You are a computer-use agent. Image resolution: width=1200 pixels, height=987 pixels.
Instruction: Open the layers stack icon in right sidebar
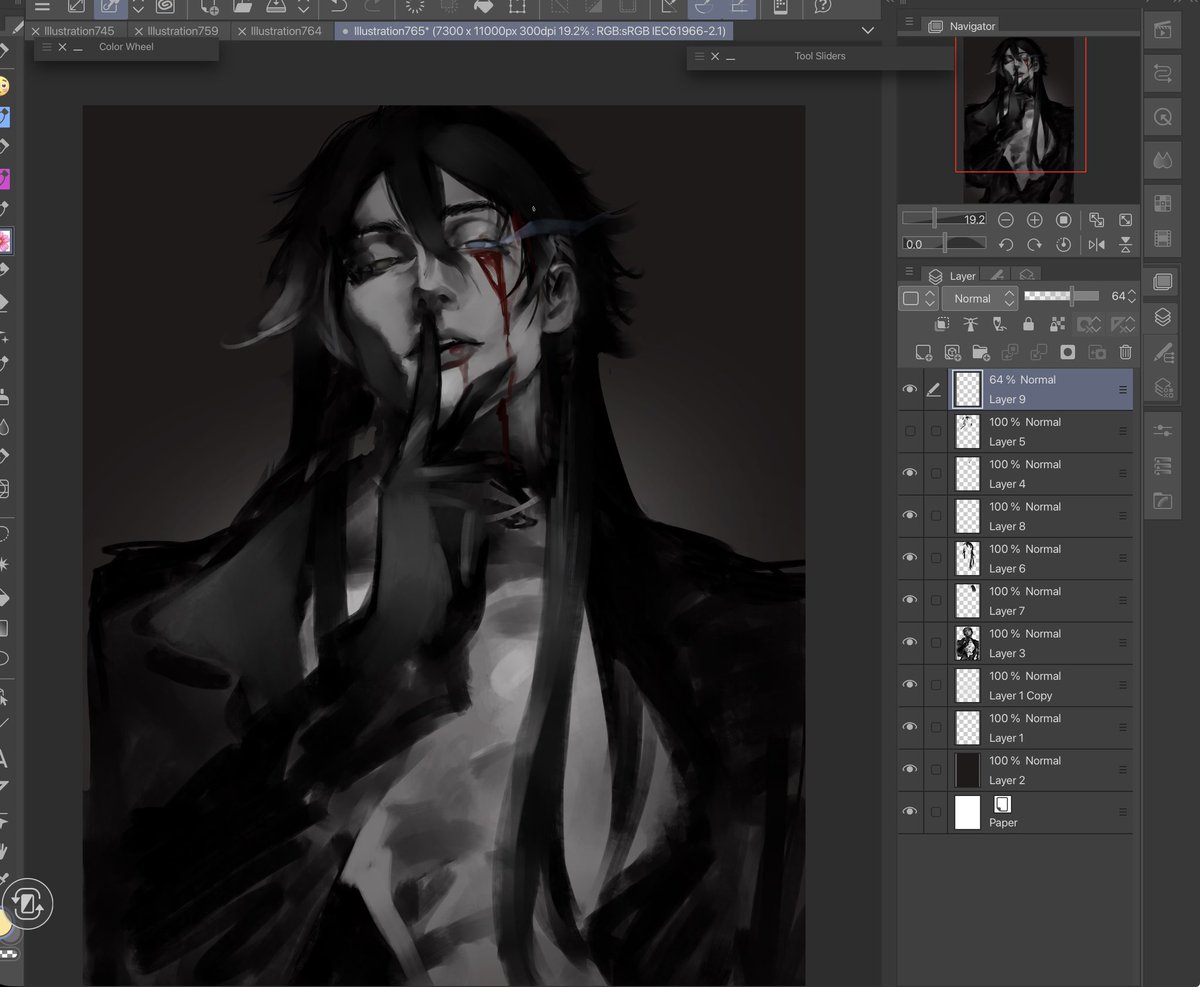(1162, 317)
